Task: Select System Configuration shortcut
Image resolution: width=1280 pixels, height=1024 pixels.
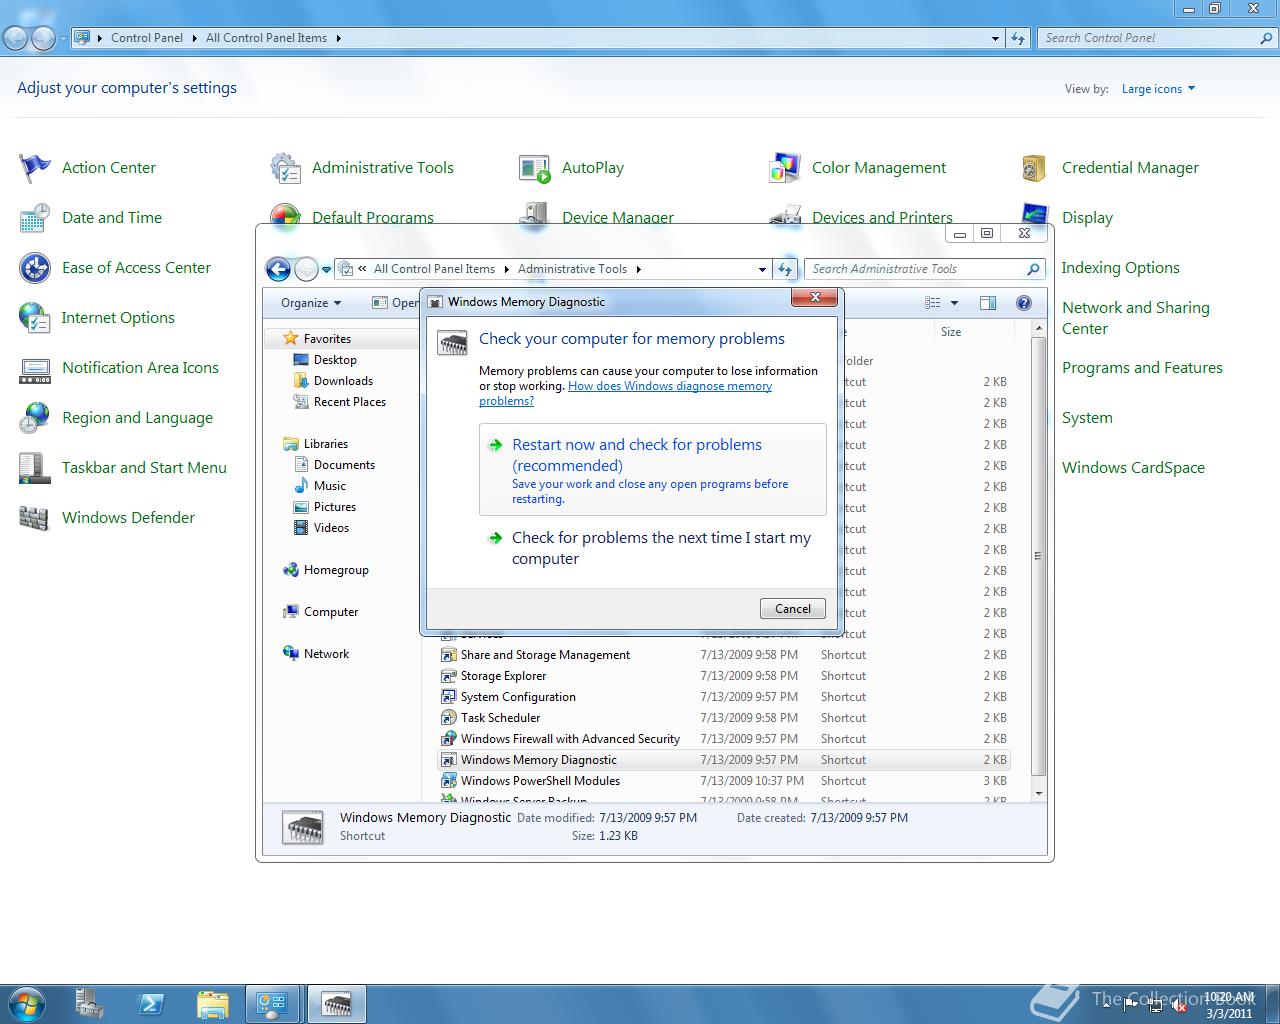Action: coord(518,697)
